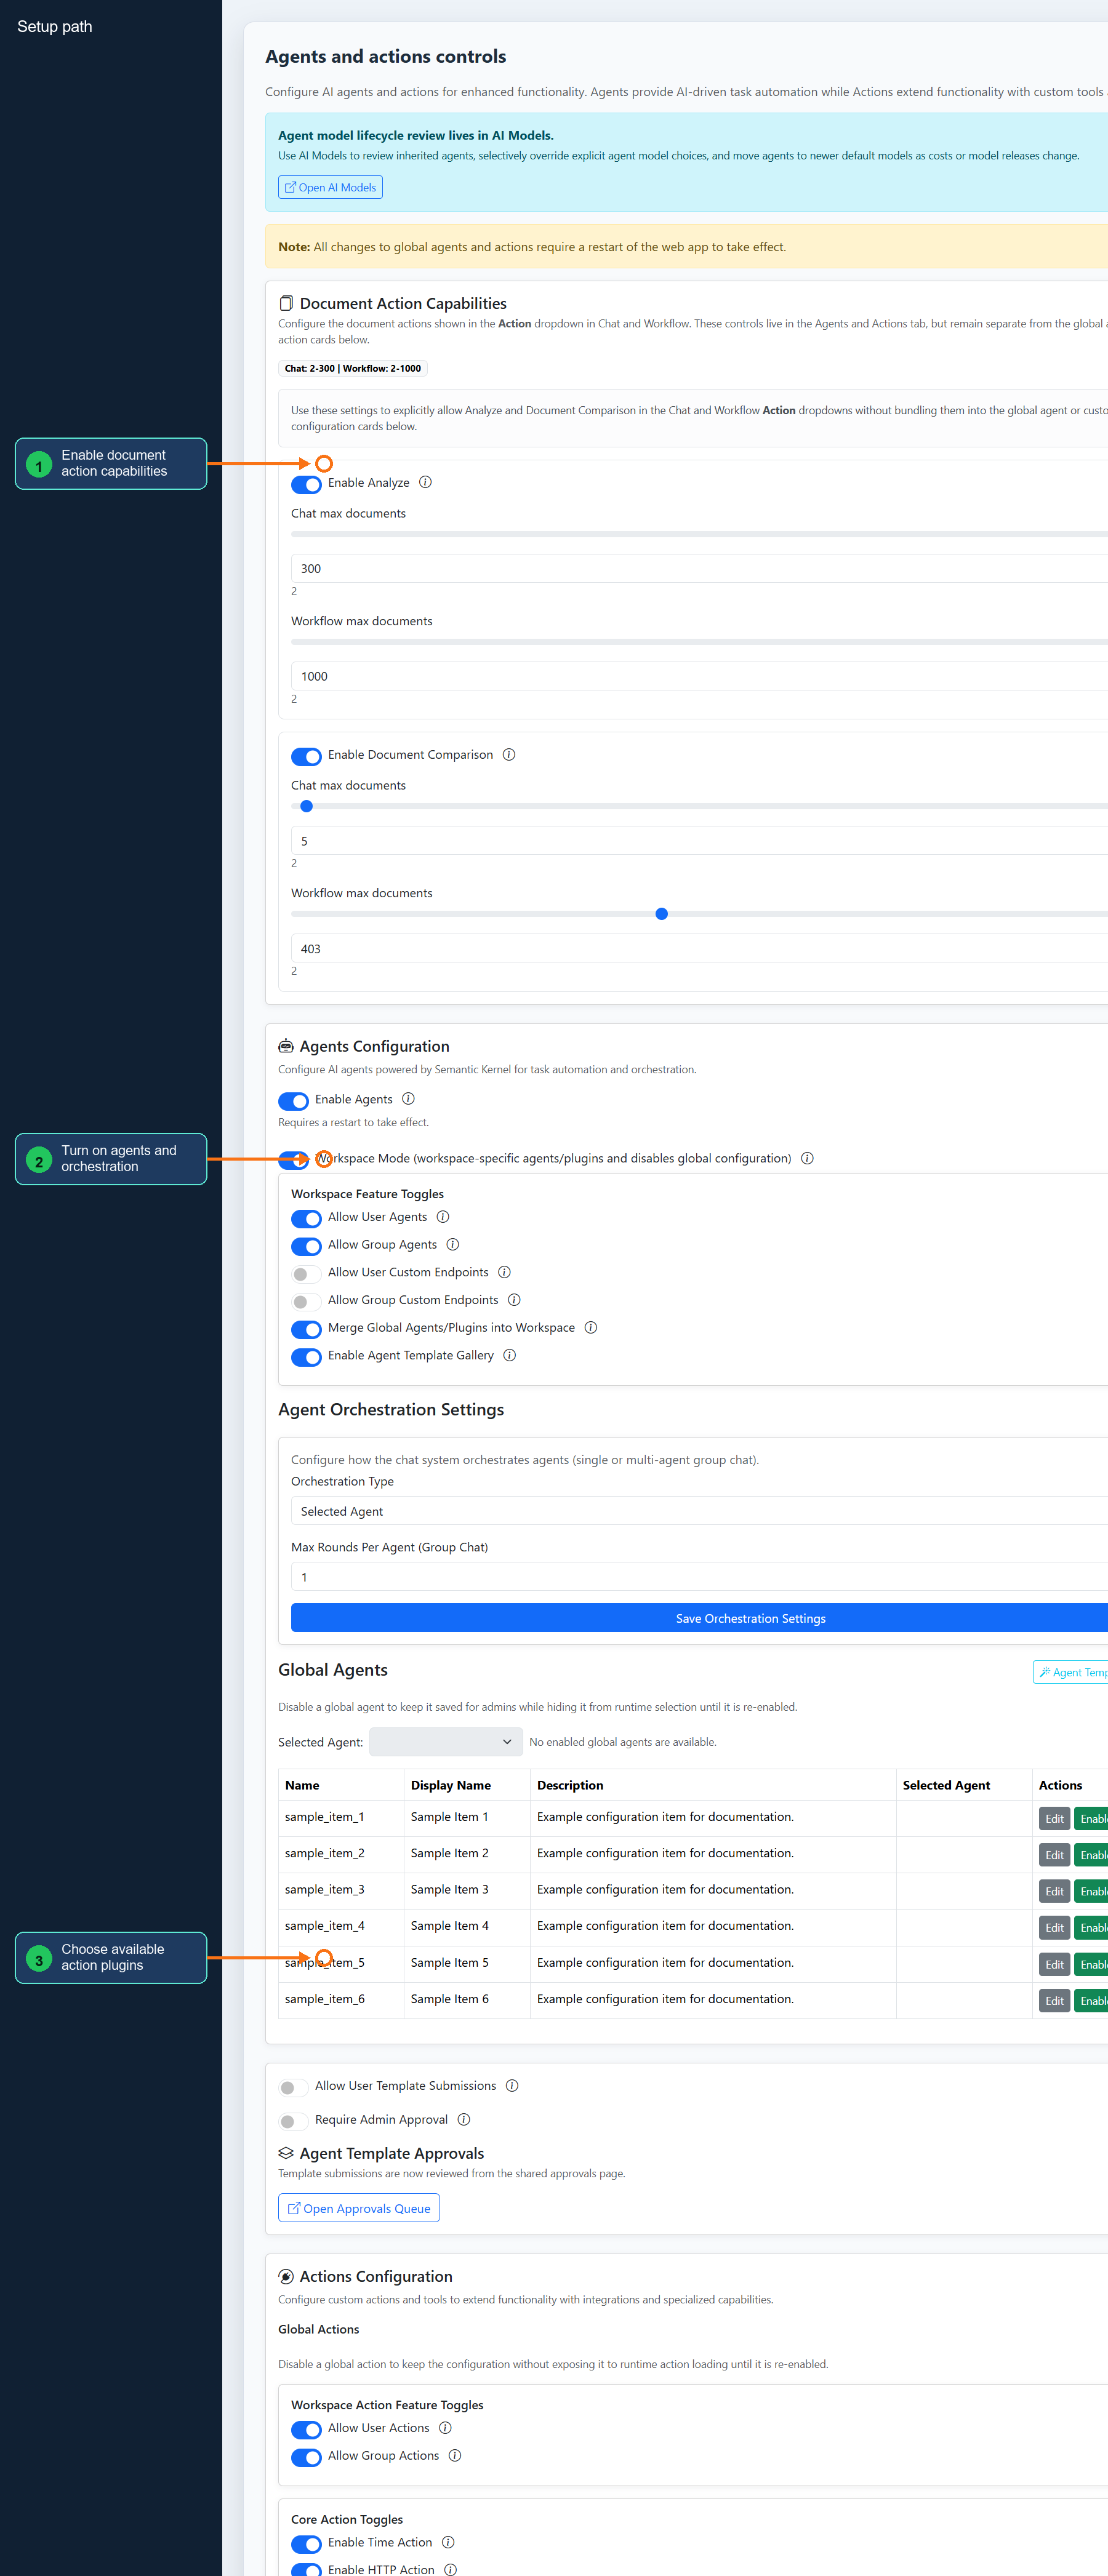Click info icon beside Allow User Agents
The height and width of the screenshot is (2576, 1108).
(x=443, y=1217)
